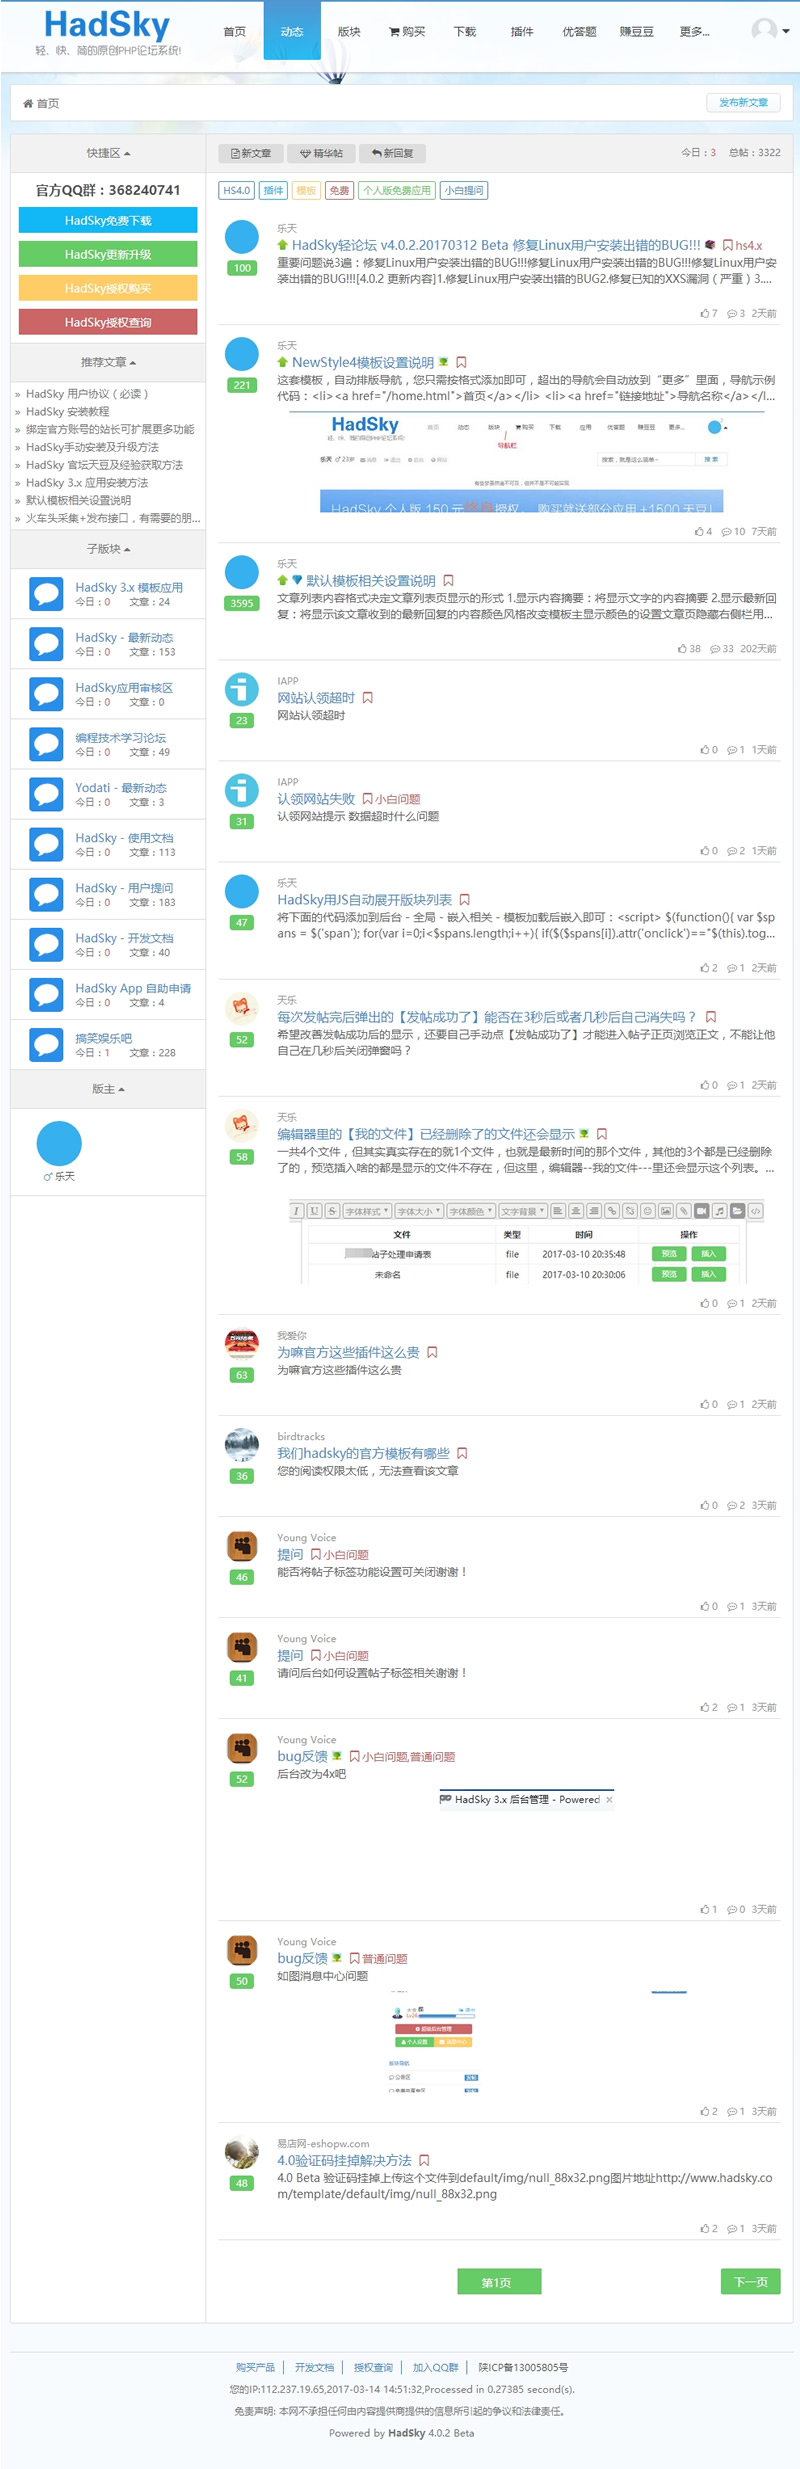The image size is (800, 2469).
Task: Filter posts by the 小白提问 tag
Action: tap(463, 190)
